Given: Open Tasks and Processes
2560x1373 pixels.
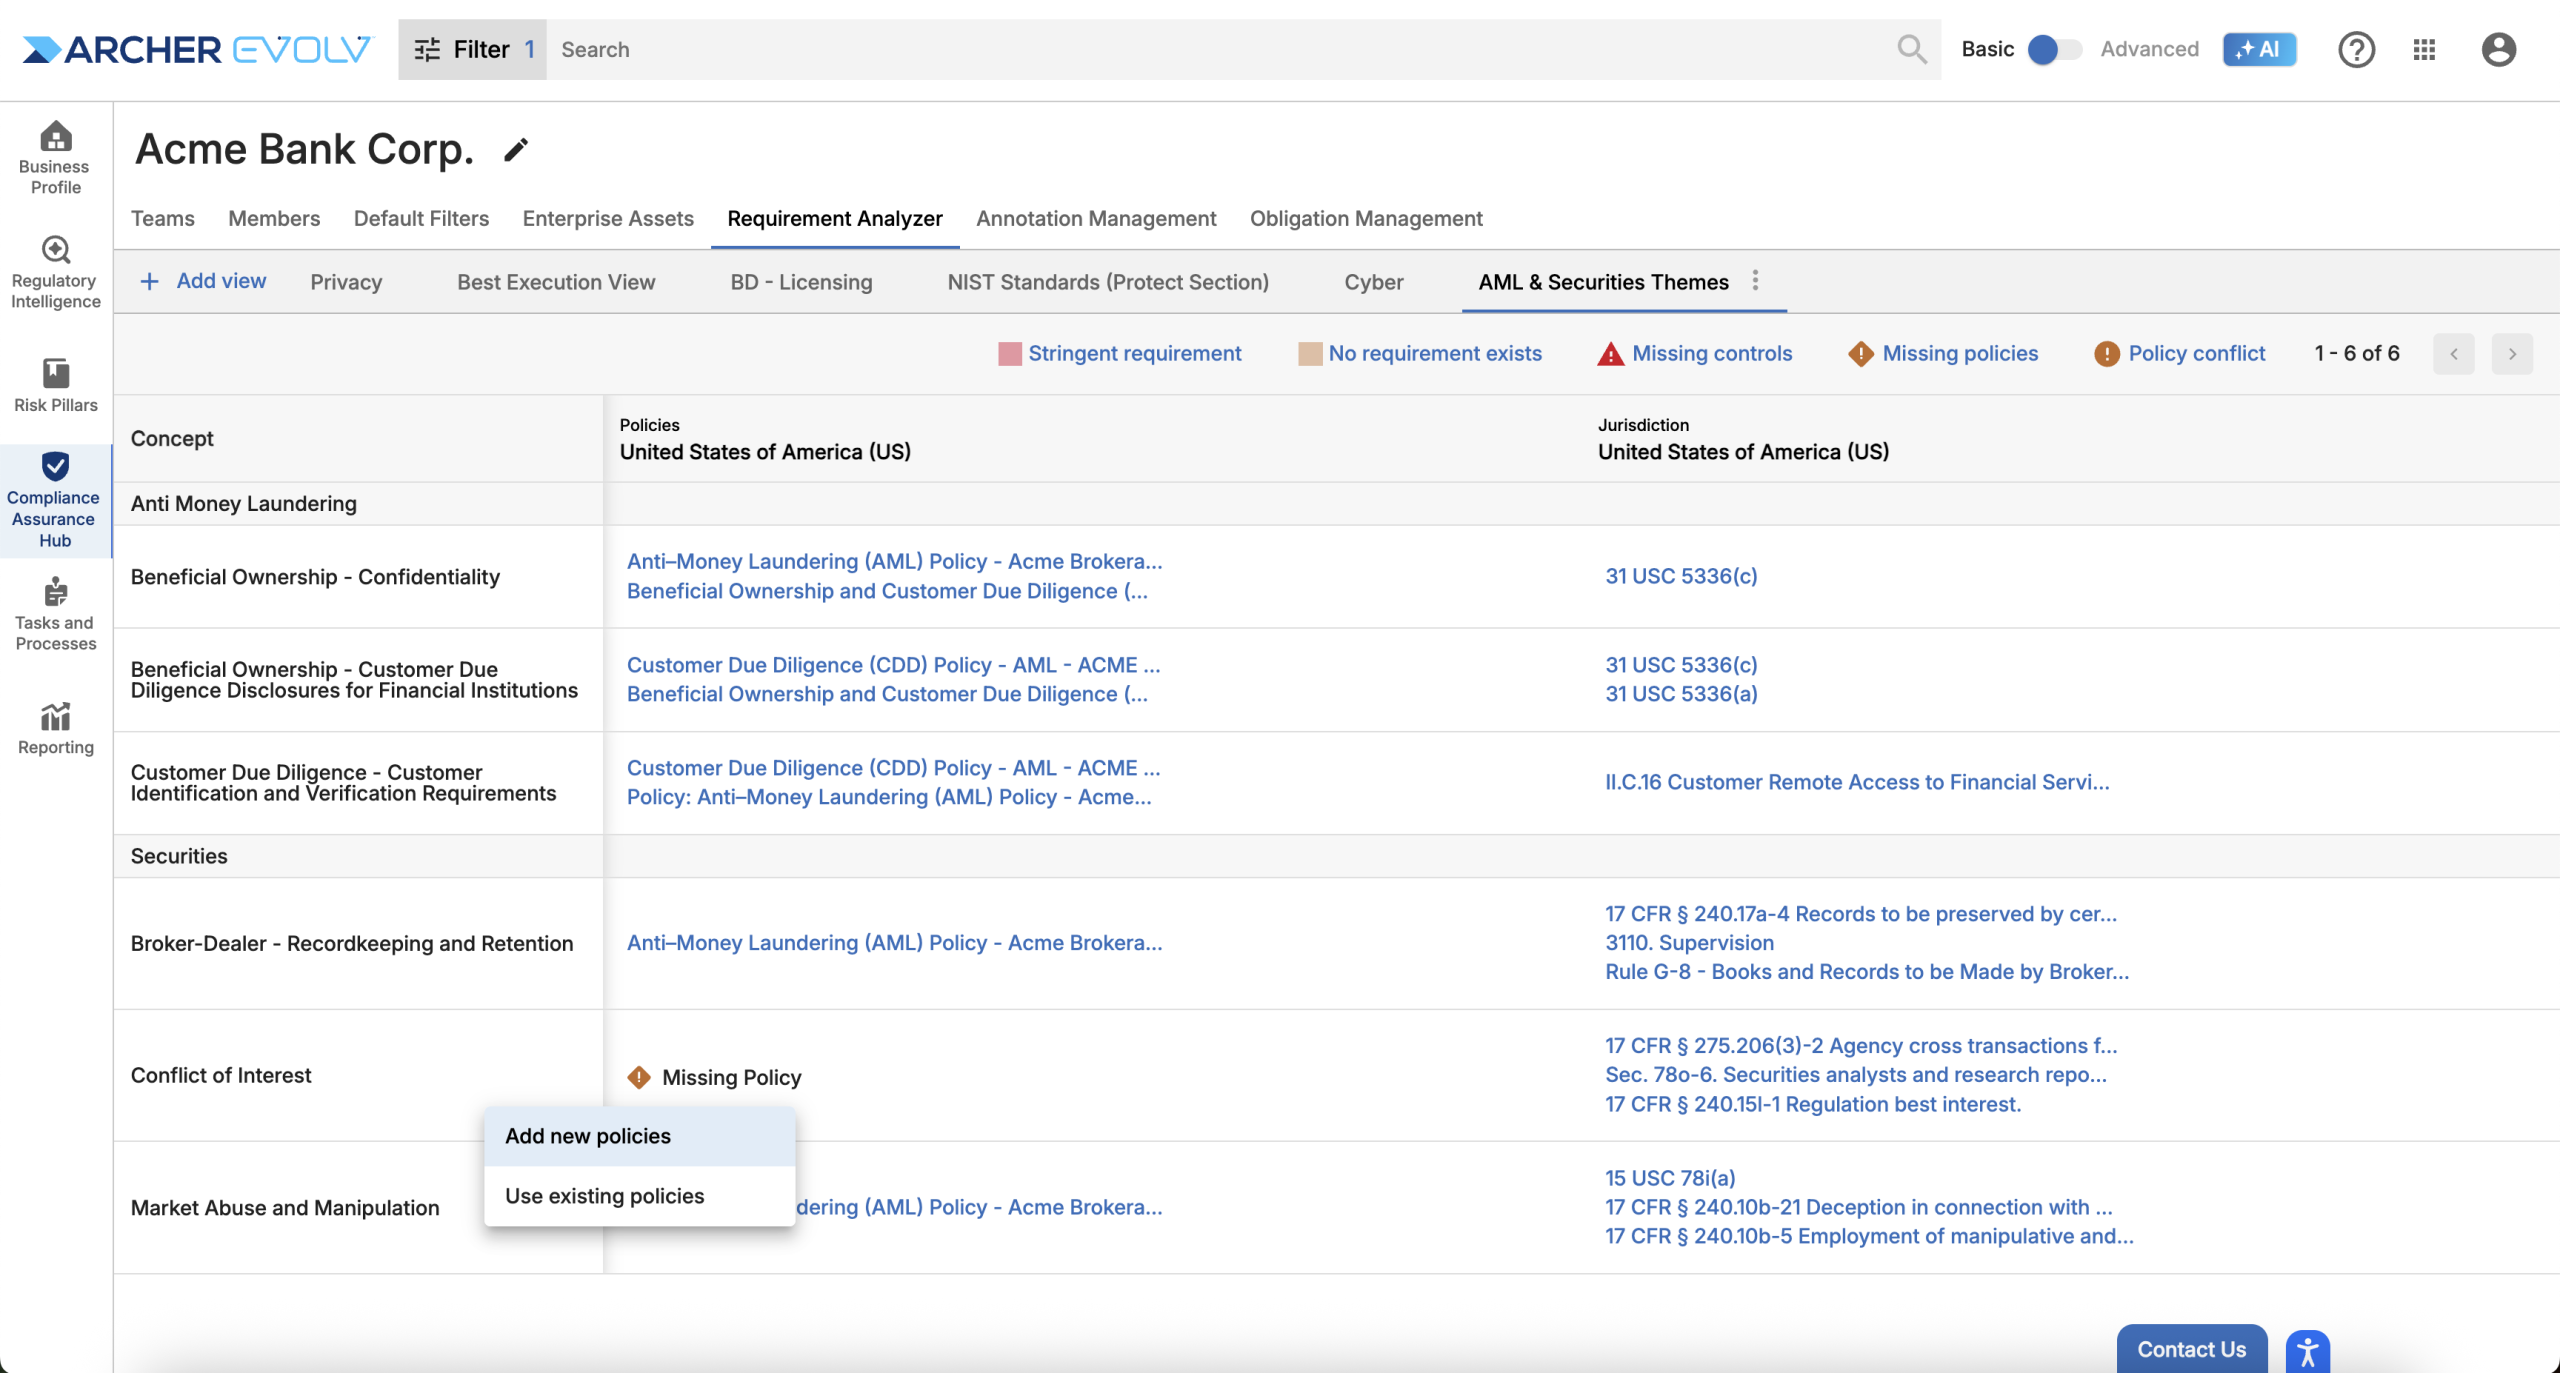Looking at the screenshot, I should (55, 614).
